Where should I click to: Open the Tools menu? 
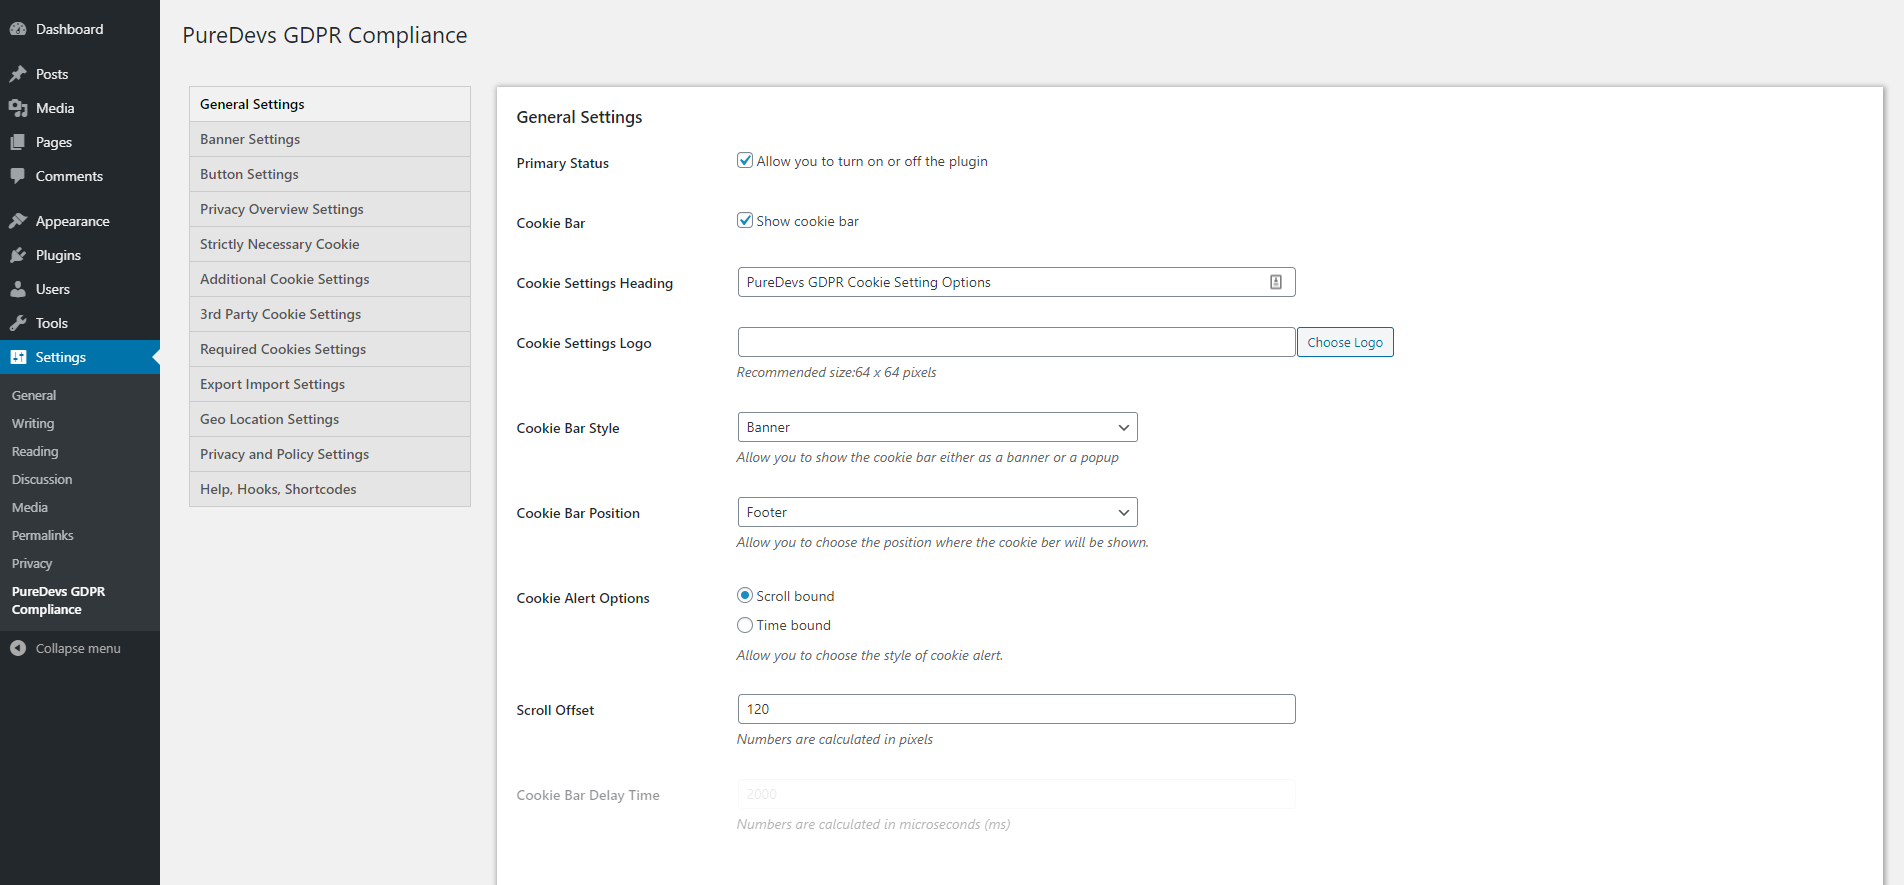click(80, 323)
